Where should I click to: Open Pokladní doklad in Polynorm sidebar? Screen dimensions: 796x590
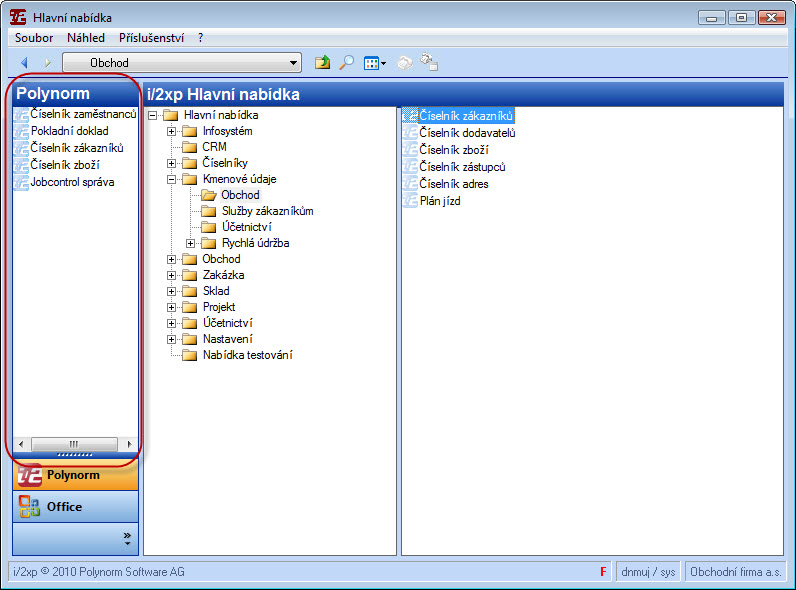(70, 131)
